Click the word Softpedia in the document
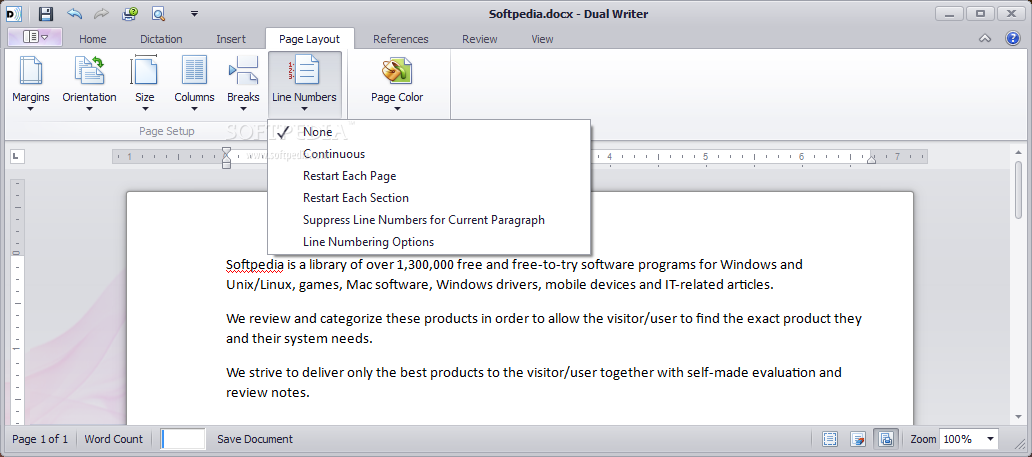This screenshot has height=457, width=1032. pyautogui.click(x=255, y=265)
